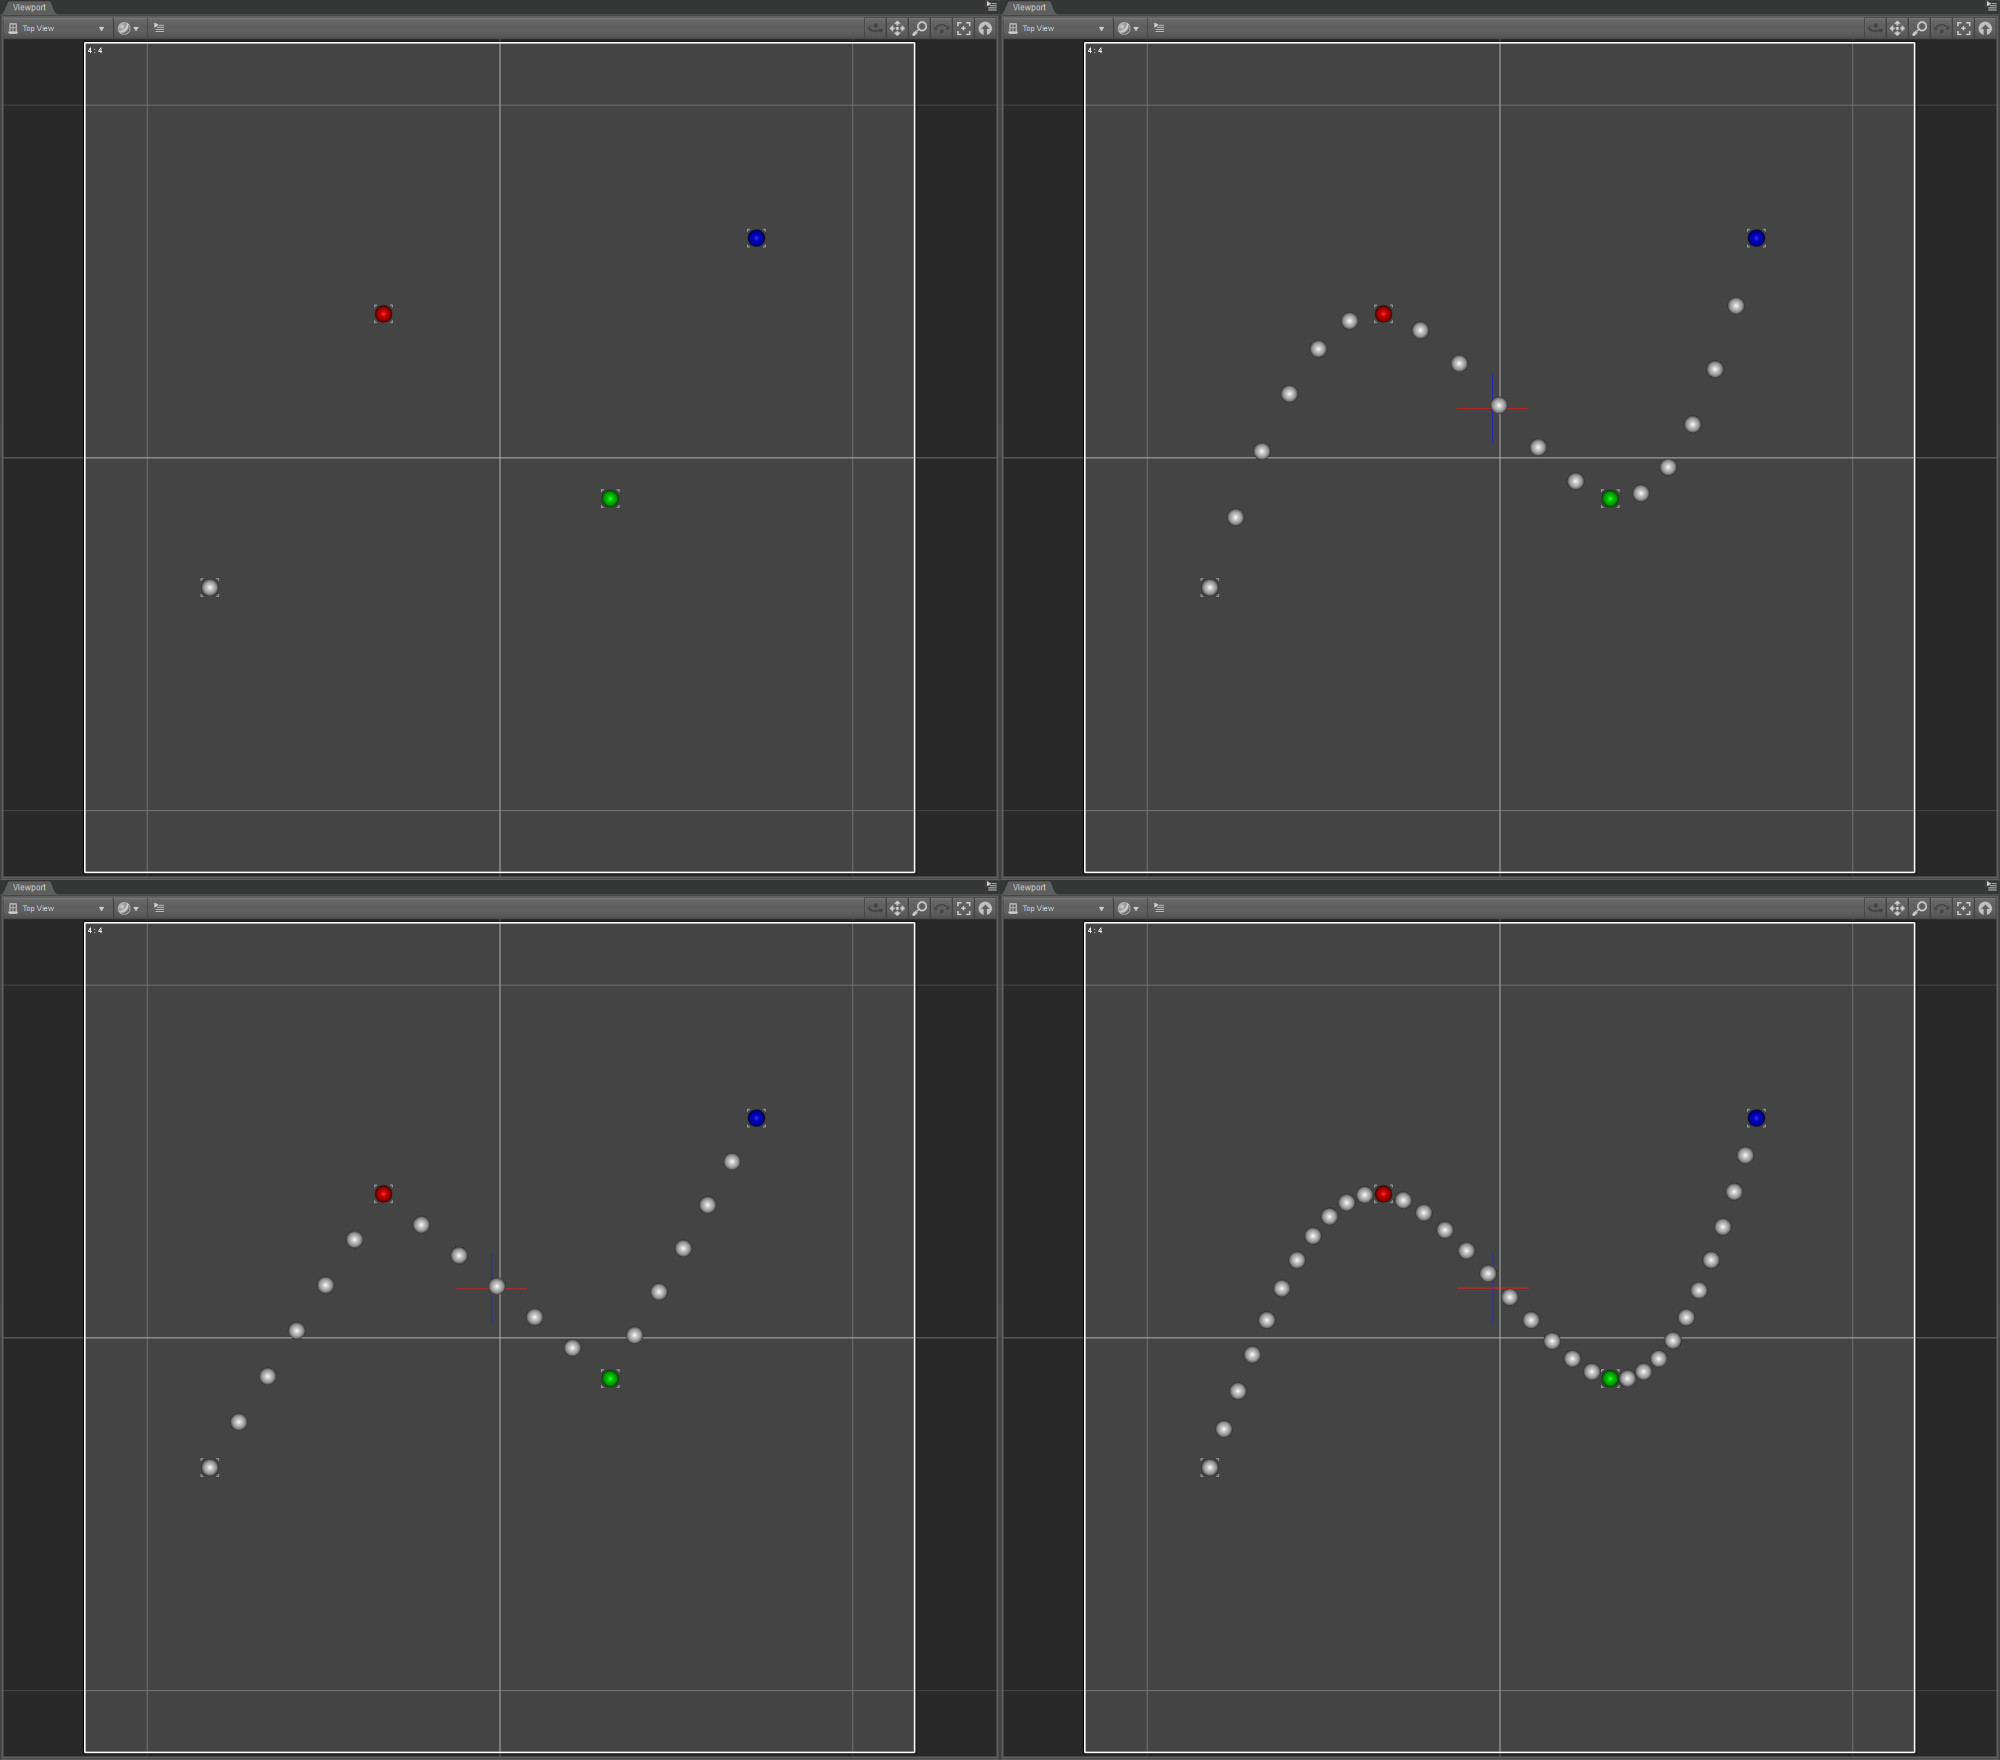This screenshot has width=2000, height=1760.
Task: Click the Reset camera icon in bottom-left viewport
Action: pyautogui.click(x=986, y=907)
